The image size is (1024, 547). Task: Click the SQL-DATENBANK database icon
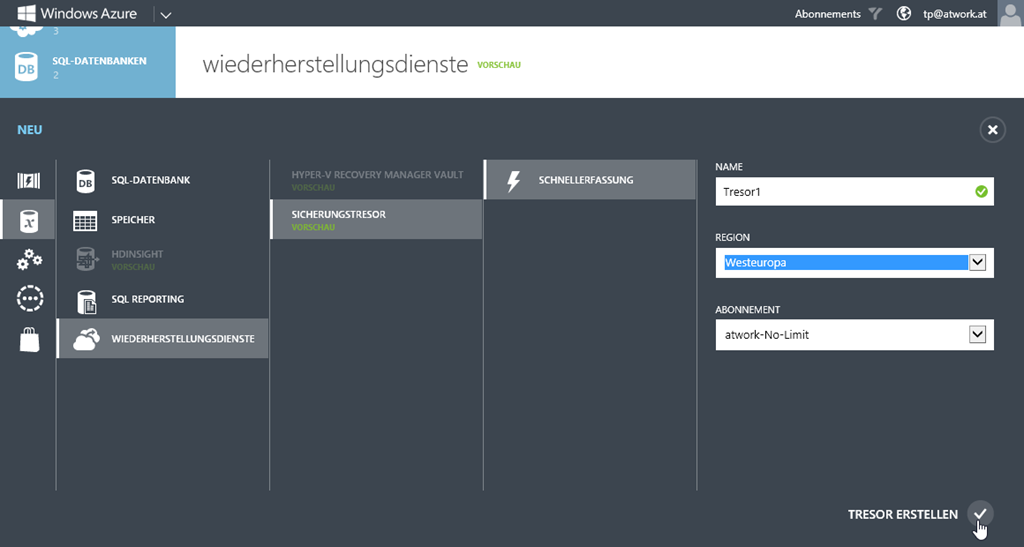(x=86, y=181)
